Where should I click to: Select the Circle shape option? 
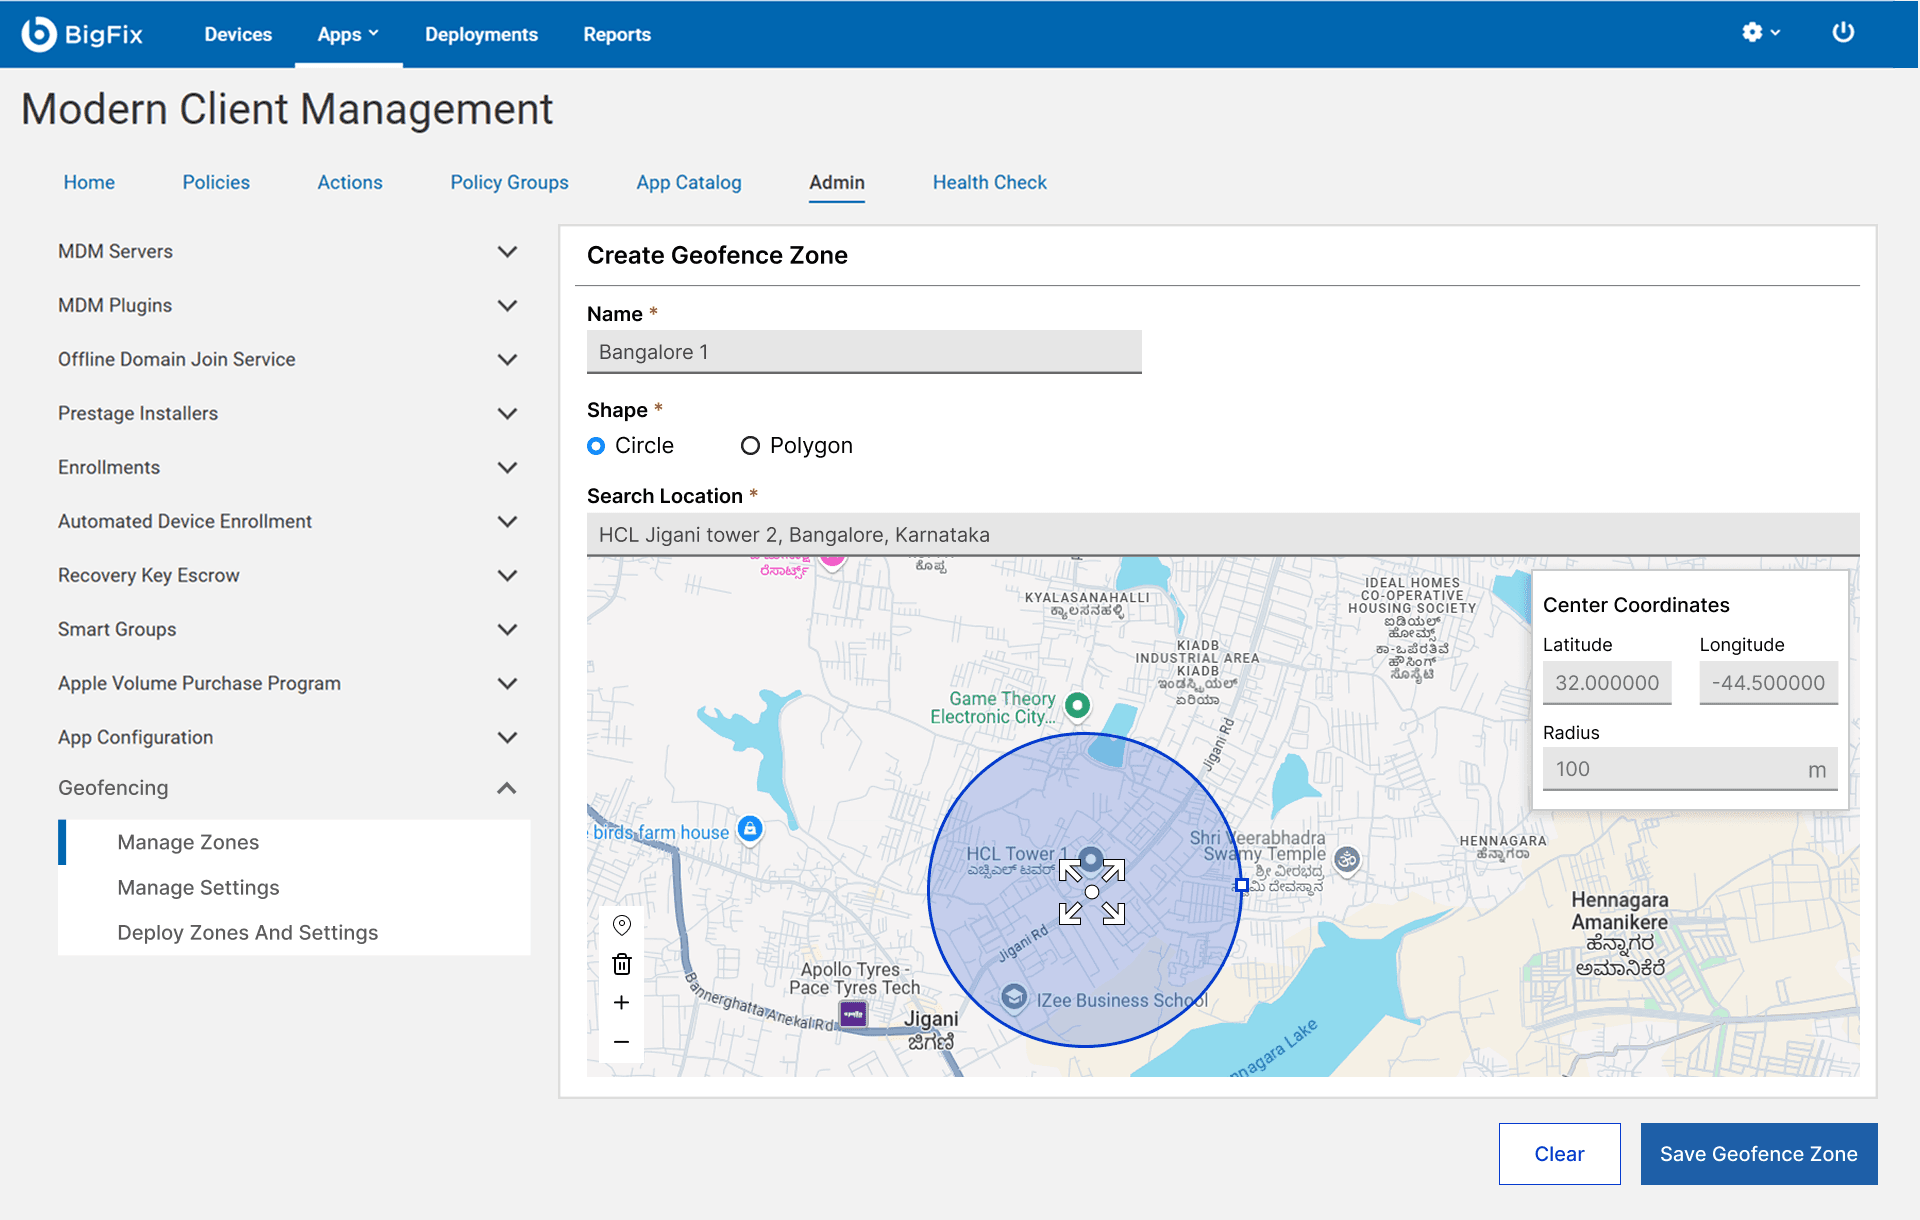click(x=596, y=446)
